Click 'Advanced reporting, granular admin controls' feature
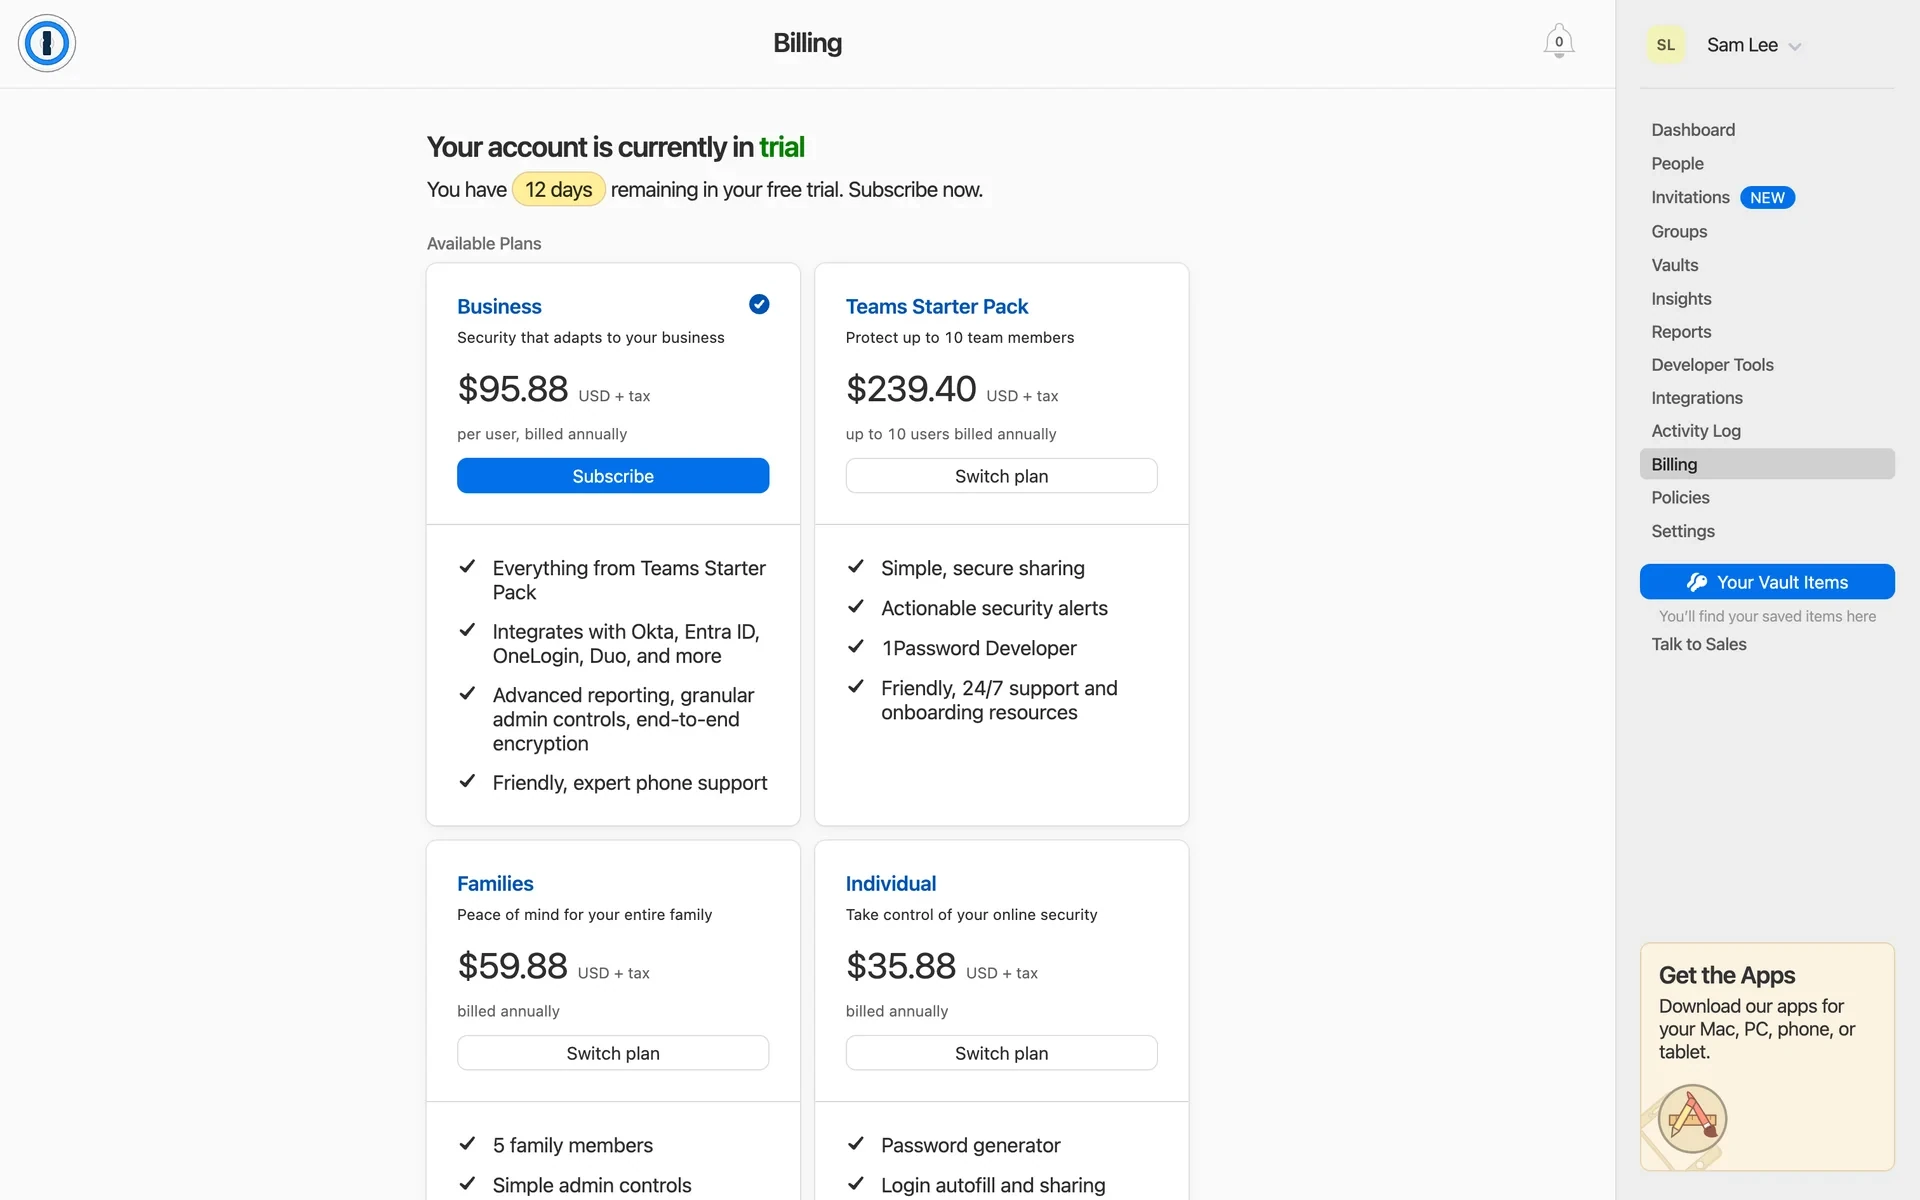The image size is (1920, 1200). click(x=623, y=719)
